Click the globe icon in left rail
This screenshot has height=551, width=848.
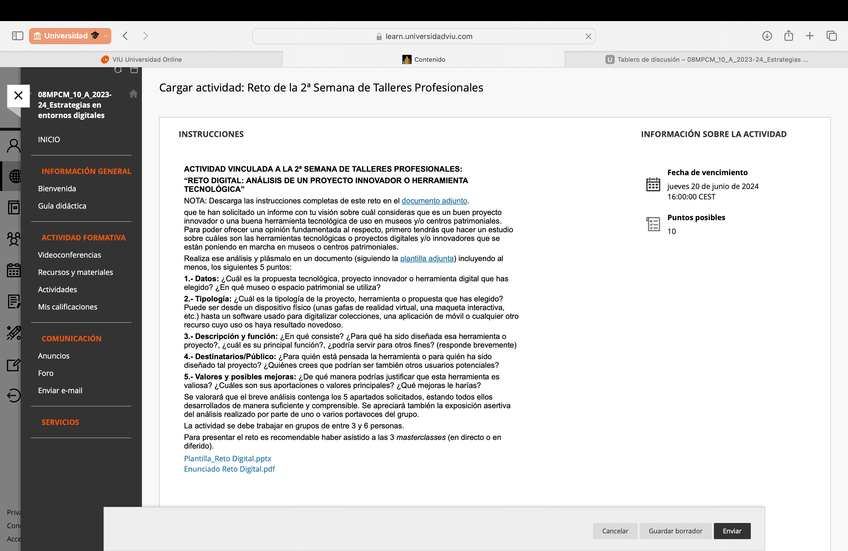(15, 176)
